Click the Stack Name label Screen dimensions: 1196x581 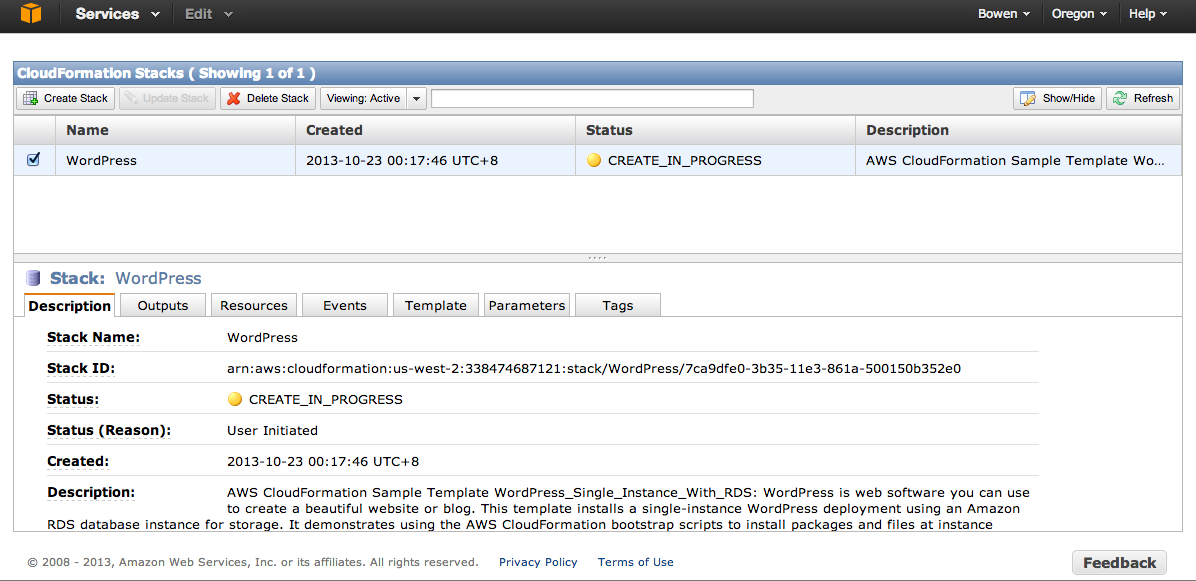tap(94, 337)
